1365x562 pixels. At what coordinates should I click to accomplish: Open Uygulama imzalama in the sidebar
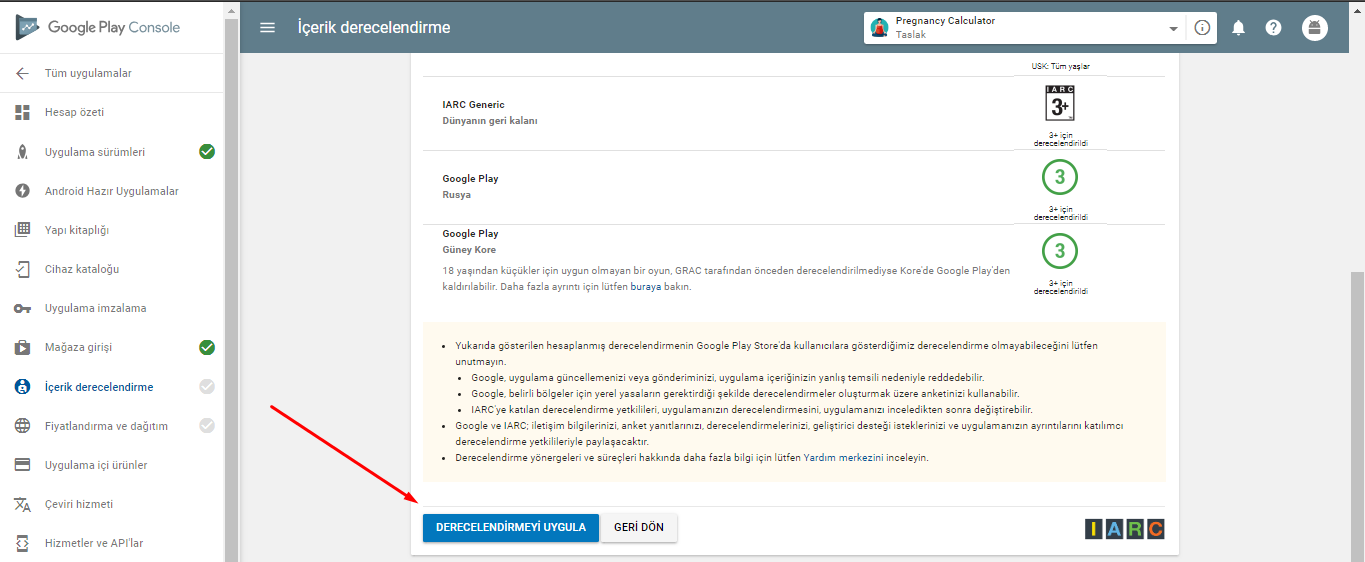[95, 308]
